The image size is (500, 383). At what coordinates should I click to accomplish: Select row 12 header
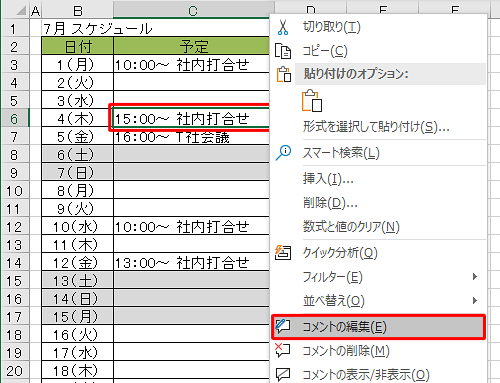14,227
